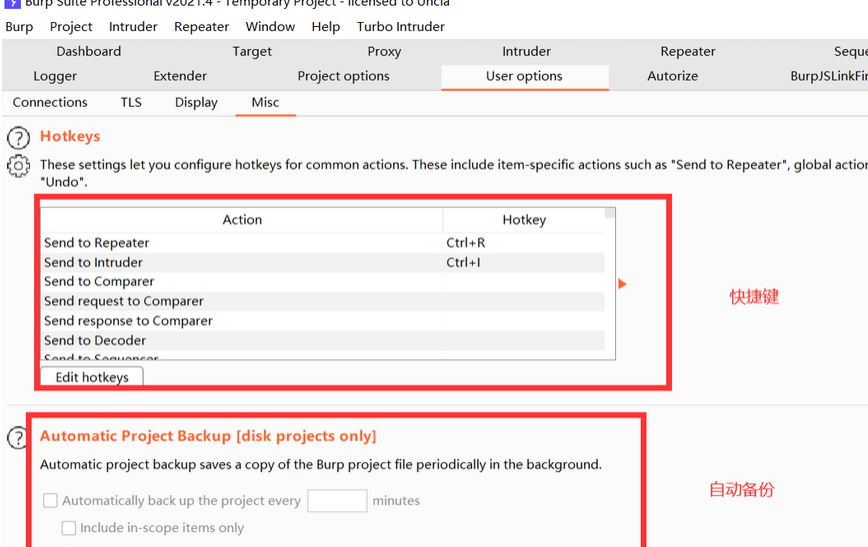Click the backup interval minutes field
This screenshot has height=547, width=868.
point(337,500)
